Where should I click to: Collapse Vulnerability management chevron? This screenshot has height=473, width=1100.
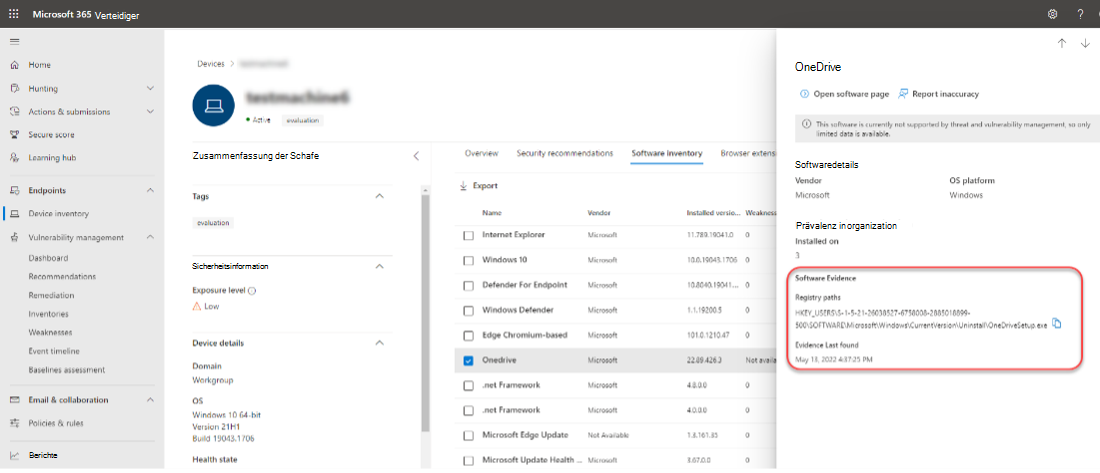150,237
